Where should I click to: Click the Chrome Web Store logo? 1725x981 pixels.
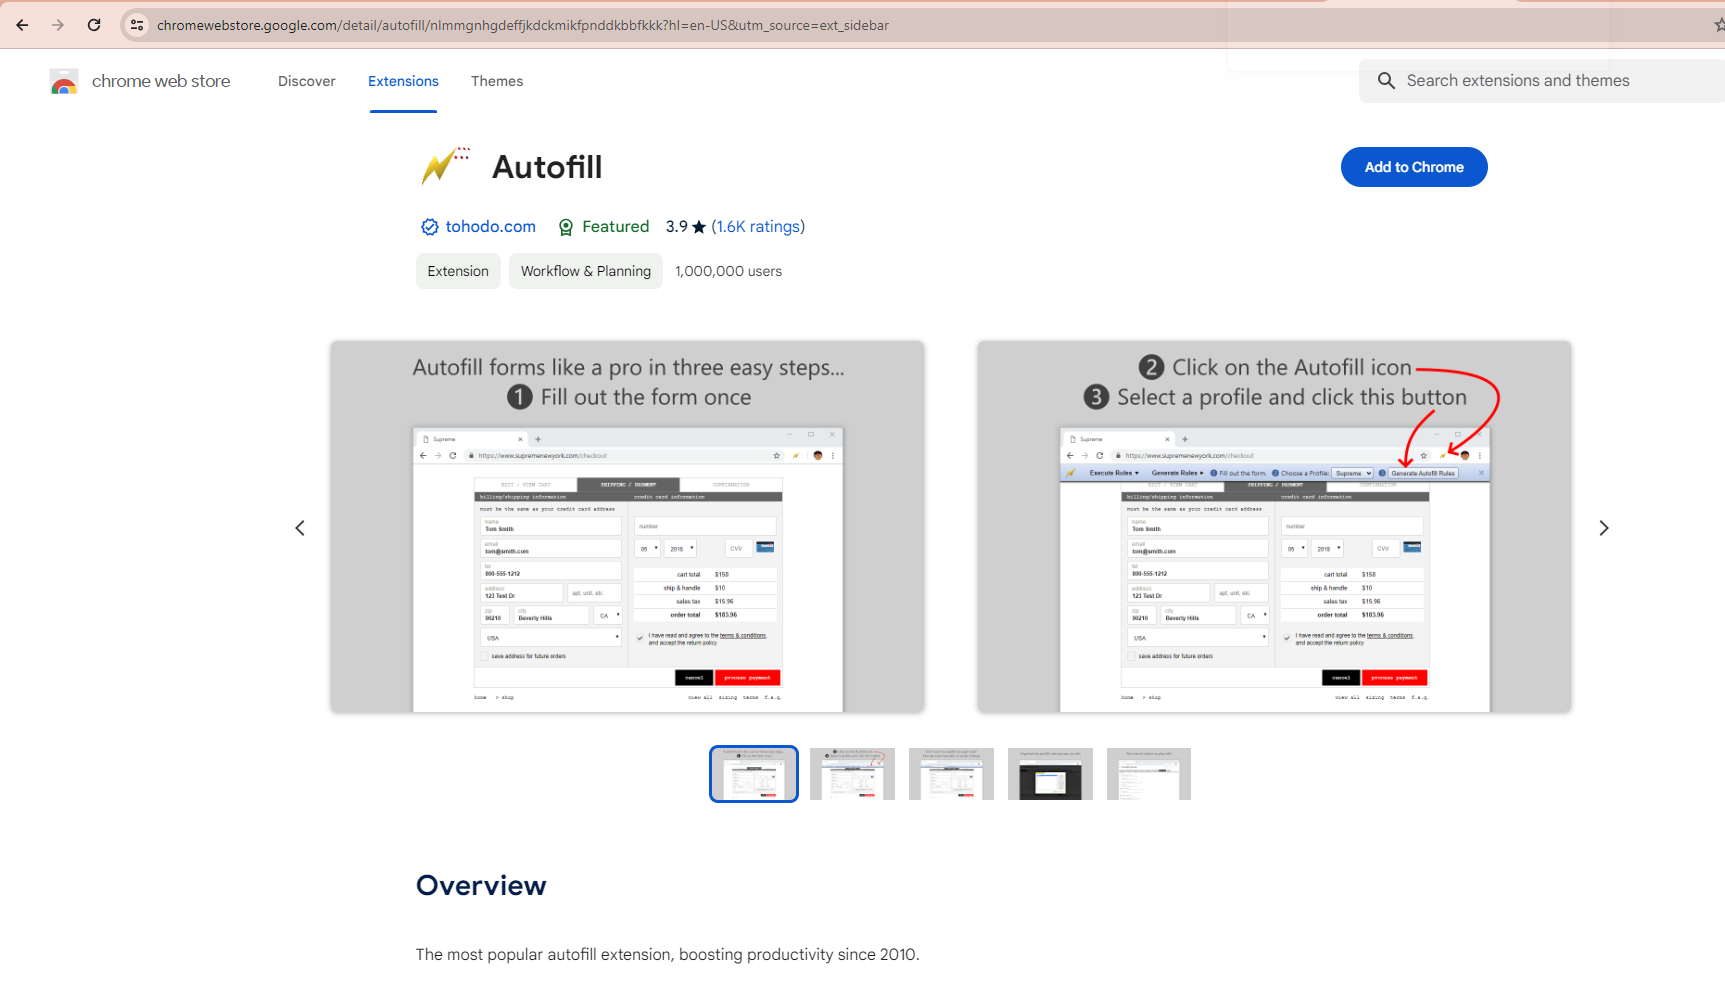coord(64,81)
